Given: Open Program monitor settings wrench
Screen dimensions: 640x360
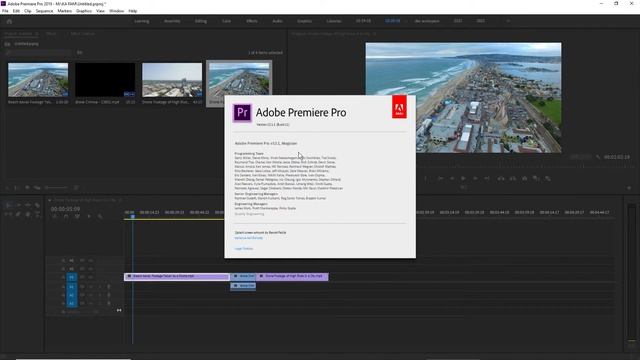Looking at the screenshot, I should [x=598, y=157].
